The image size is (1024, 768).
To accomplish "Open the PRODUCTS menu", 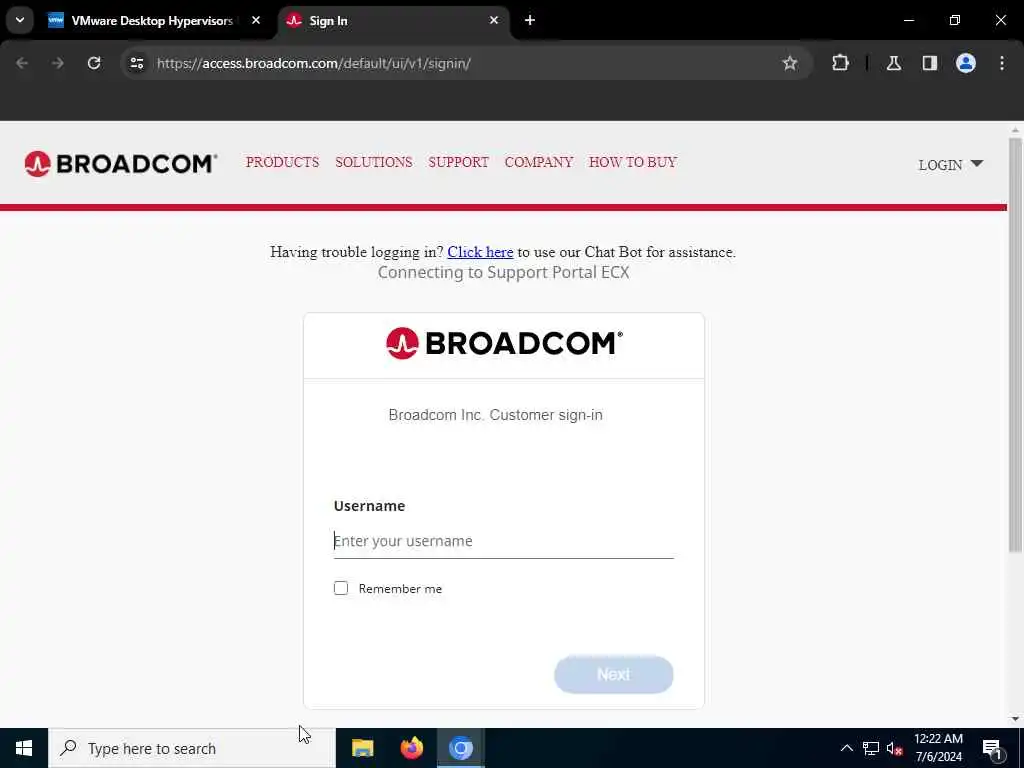I will click(x=282, y=162).
